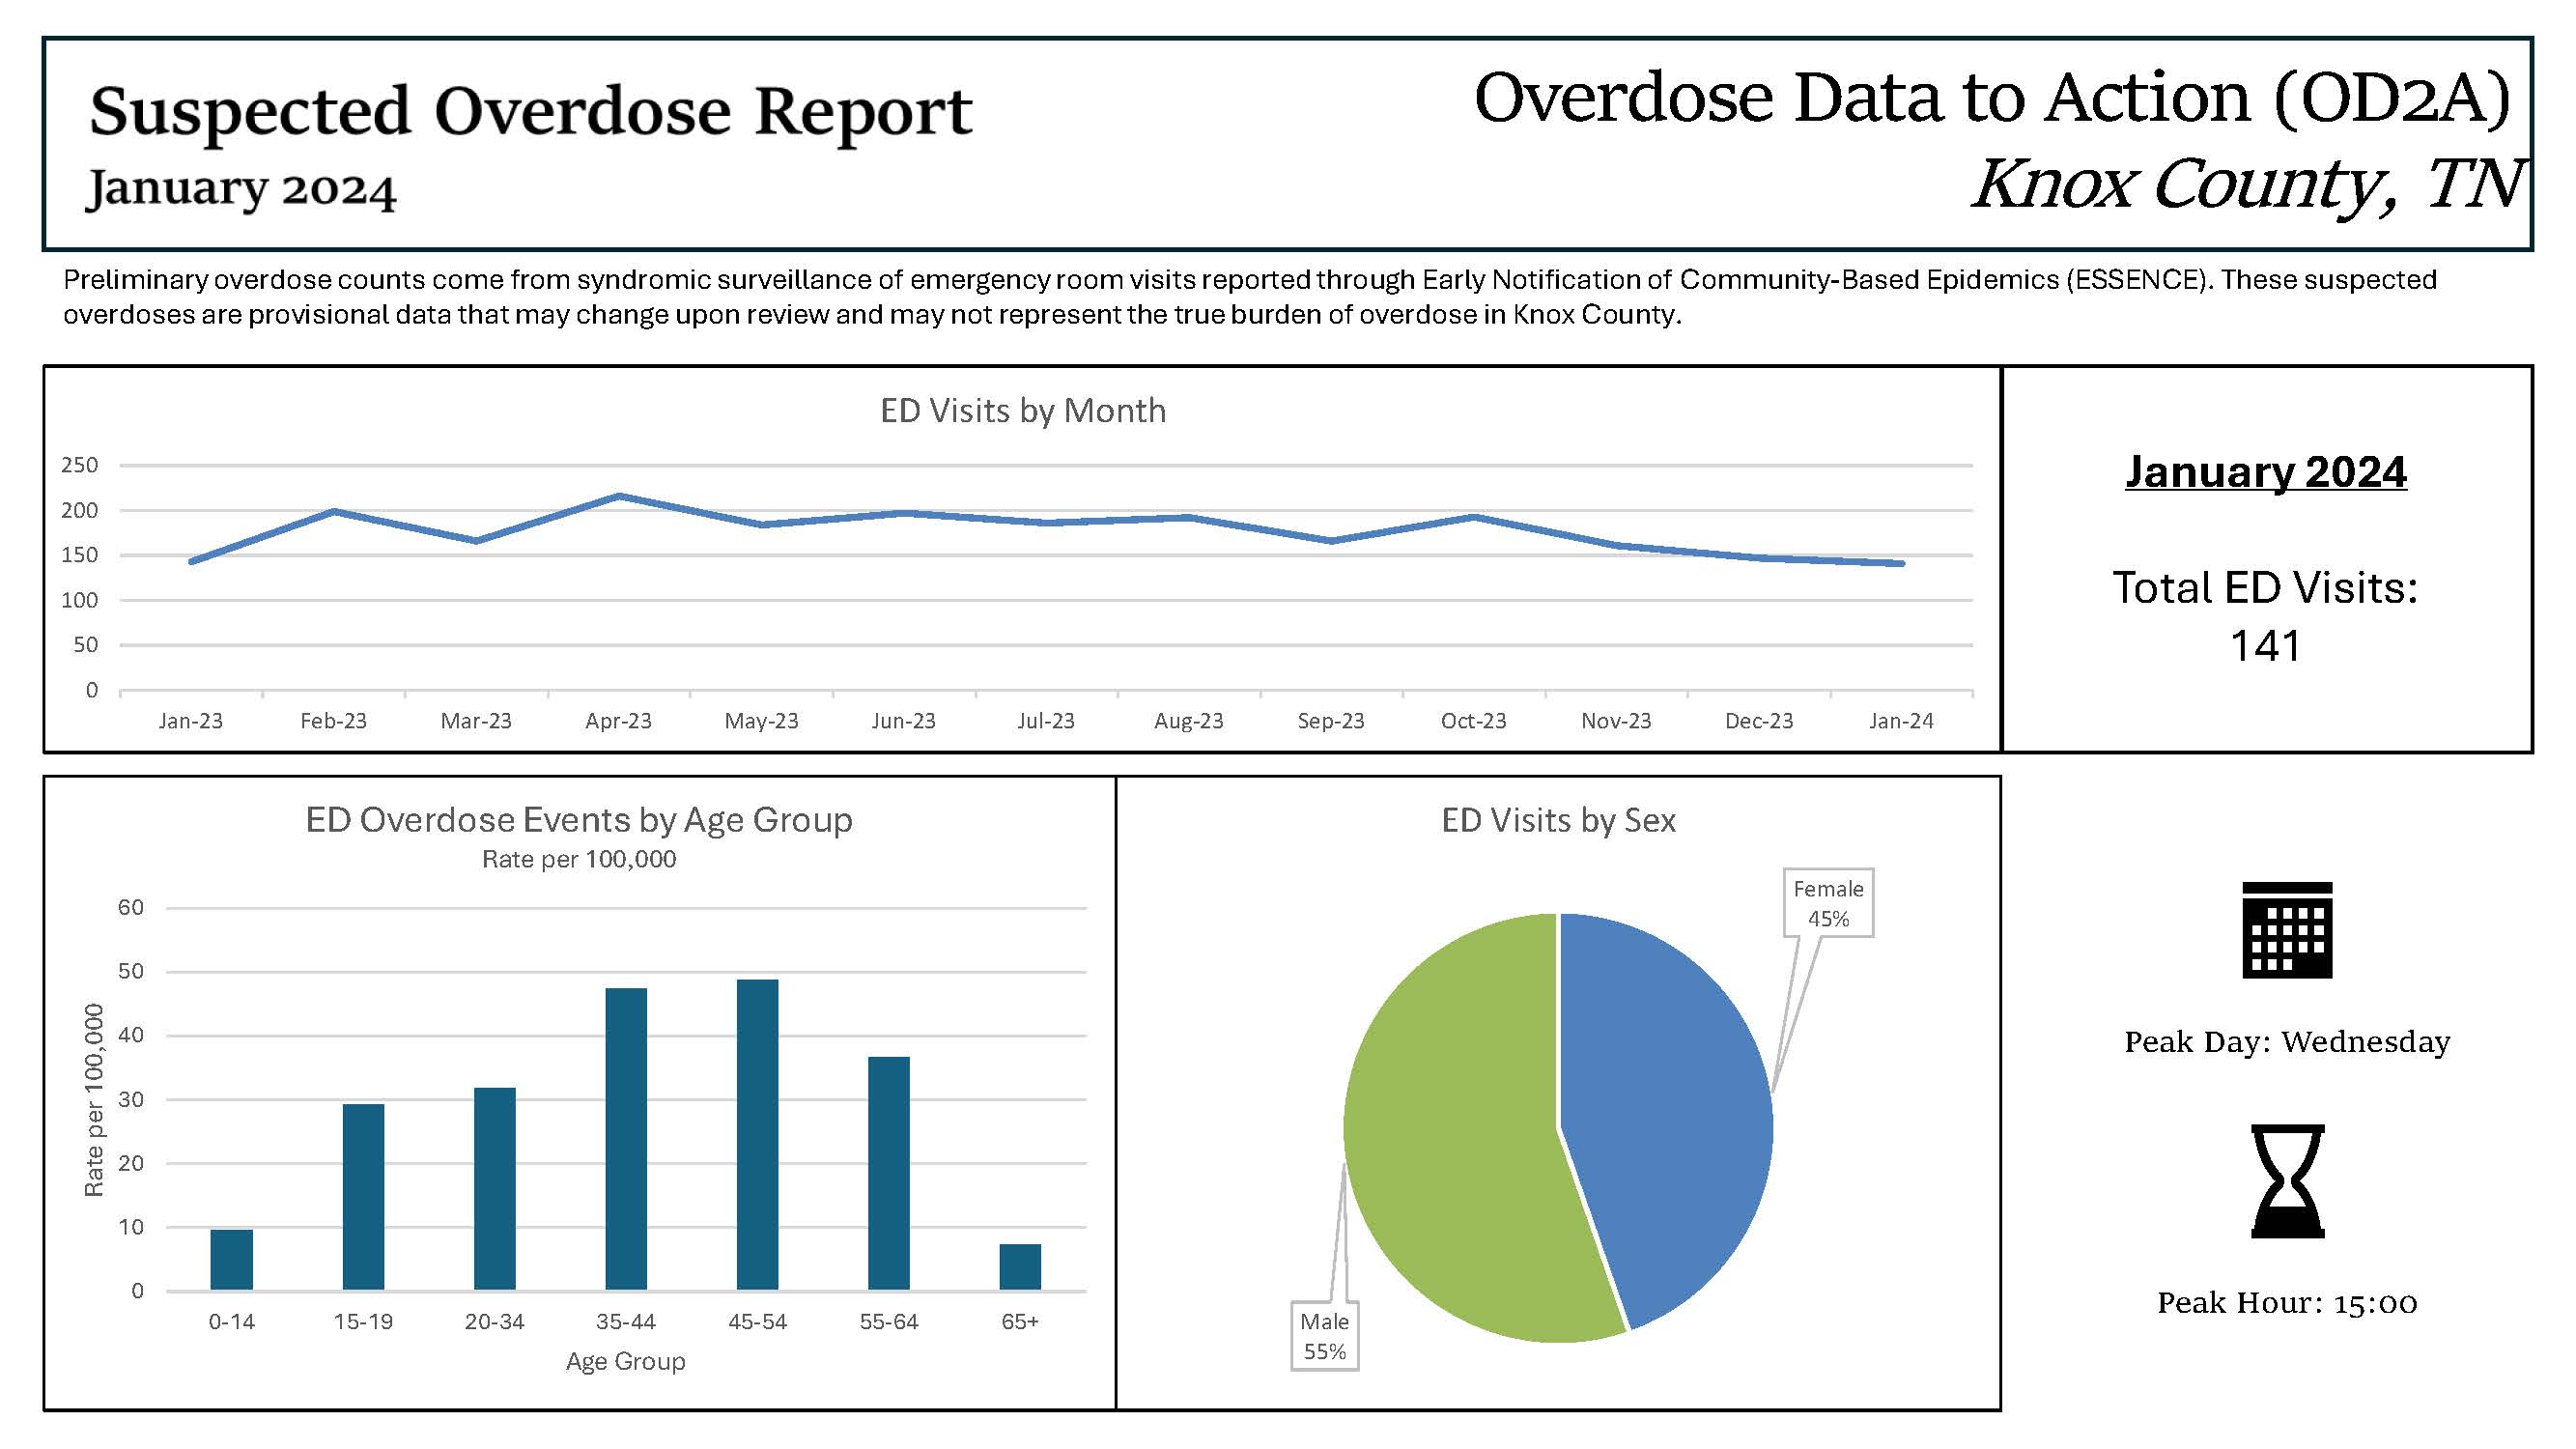This screenshot has height=1449, width=2576.
Task: Click the 'Rate per 100,000' chart subtitle
Action: point(579,859)
